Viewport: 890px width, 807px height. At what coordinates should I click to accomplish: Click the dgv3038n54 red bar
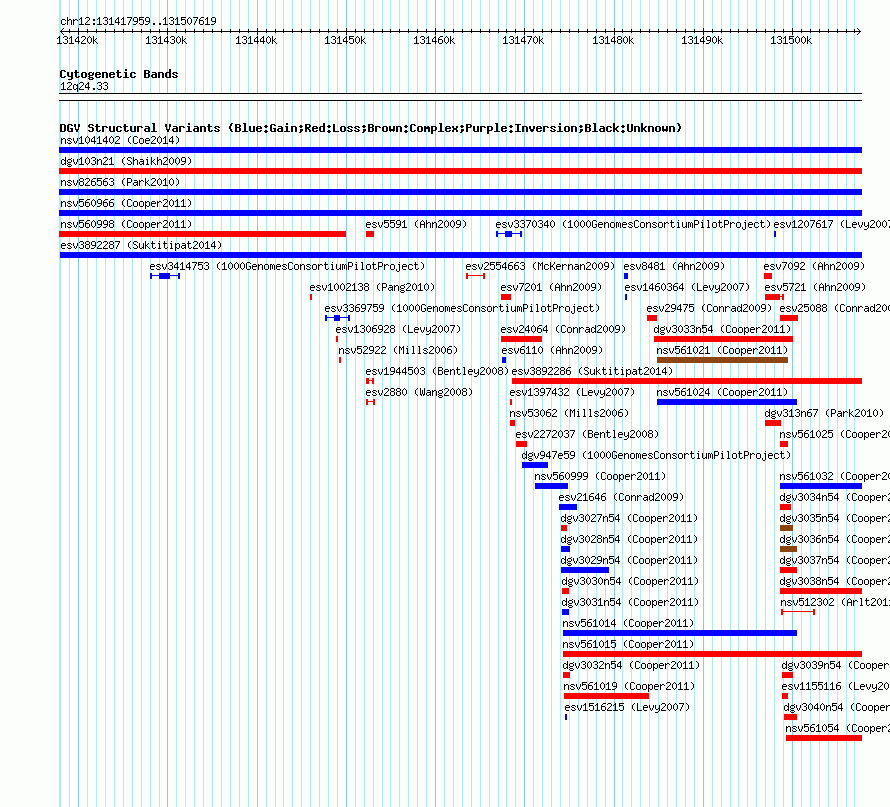(x=821, y=591)
